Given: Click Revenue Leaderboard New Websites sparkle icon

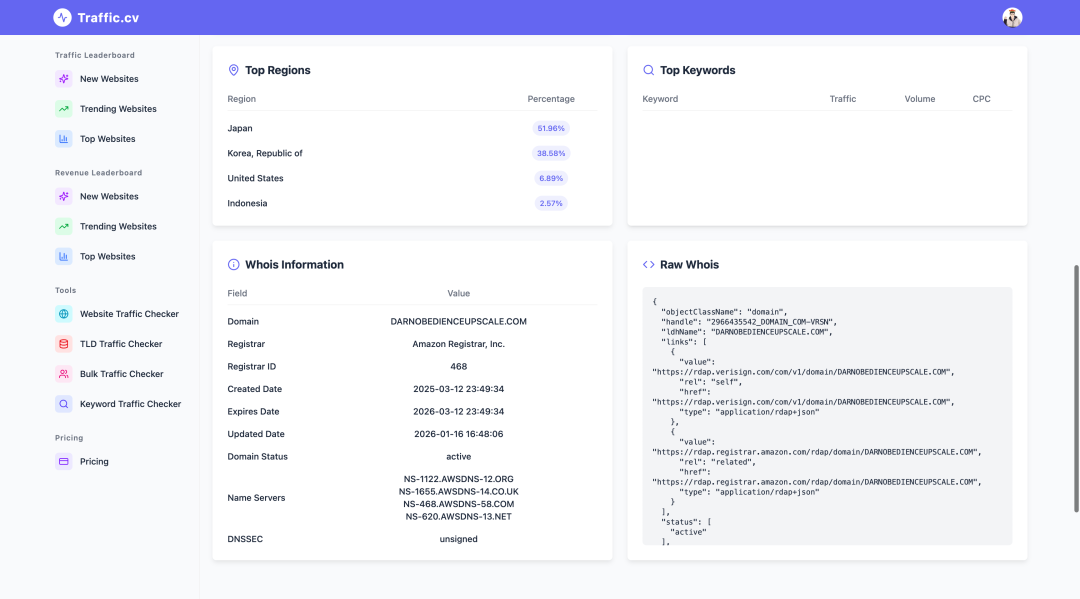Looking at the screenshot, I should 63,196.
